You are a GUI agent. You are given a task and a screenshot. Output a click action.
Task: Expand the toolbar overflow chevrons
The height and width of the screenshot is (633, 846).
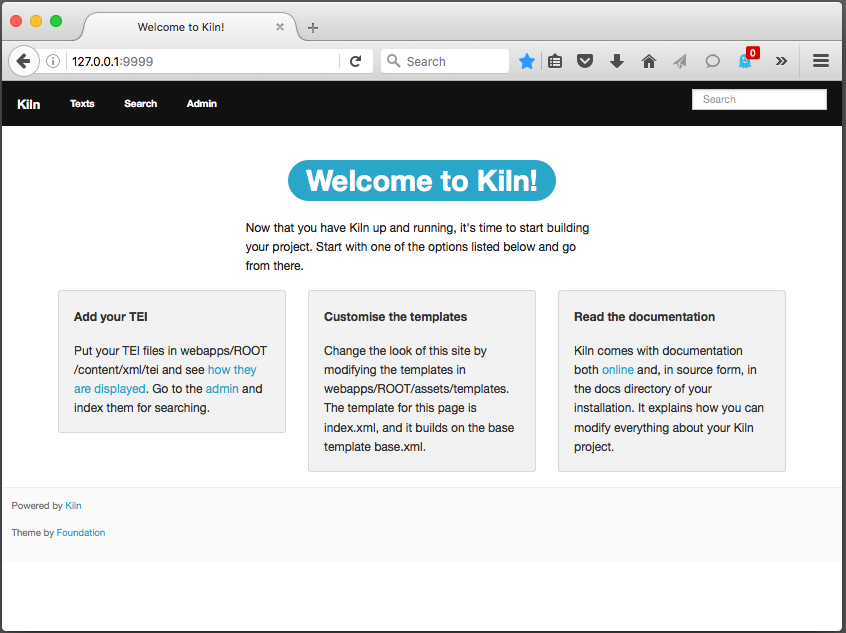781,61
